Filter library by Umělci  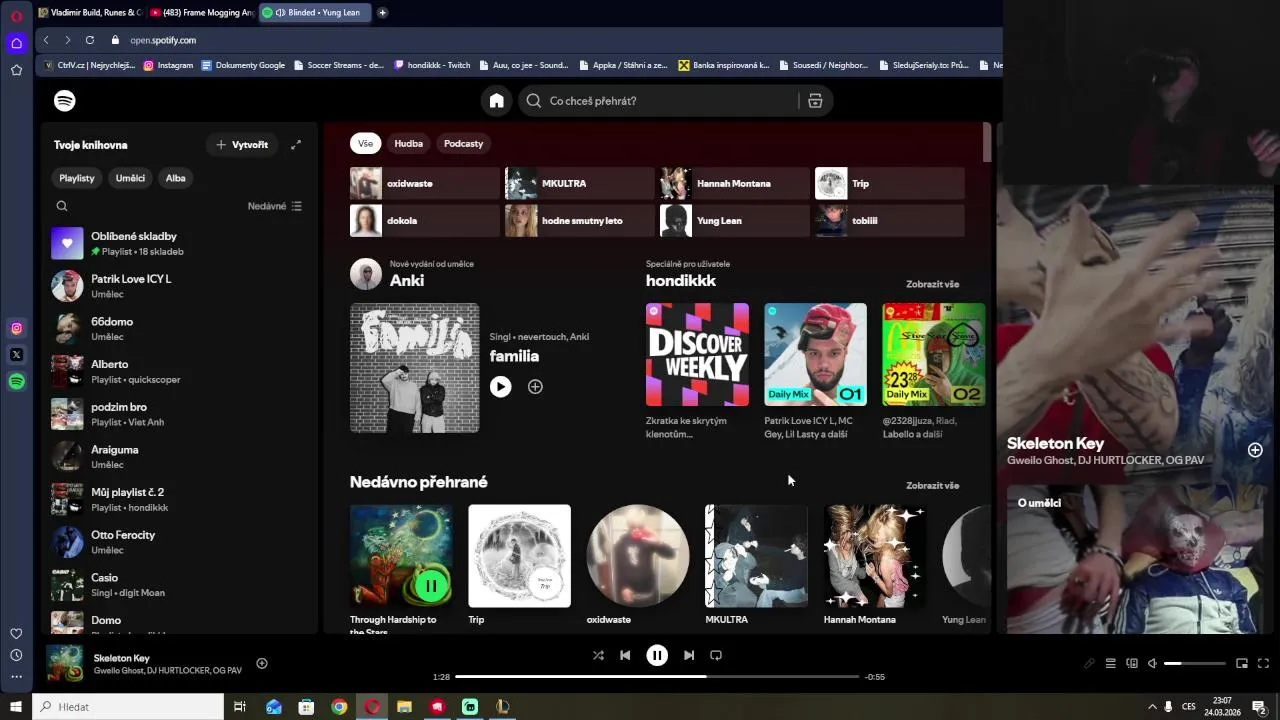(130, 178)
